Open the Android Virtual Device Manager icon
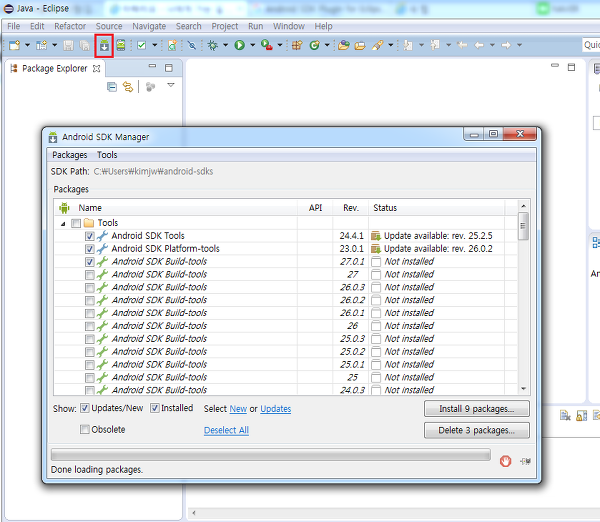Viewport: 600px width, 522px height. (121, 45)
